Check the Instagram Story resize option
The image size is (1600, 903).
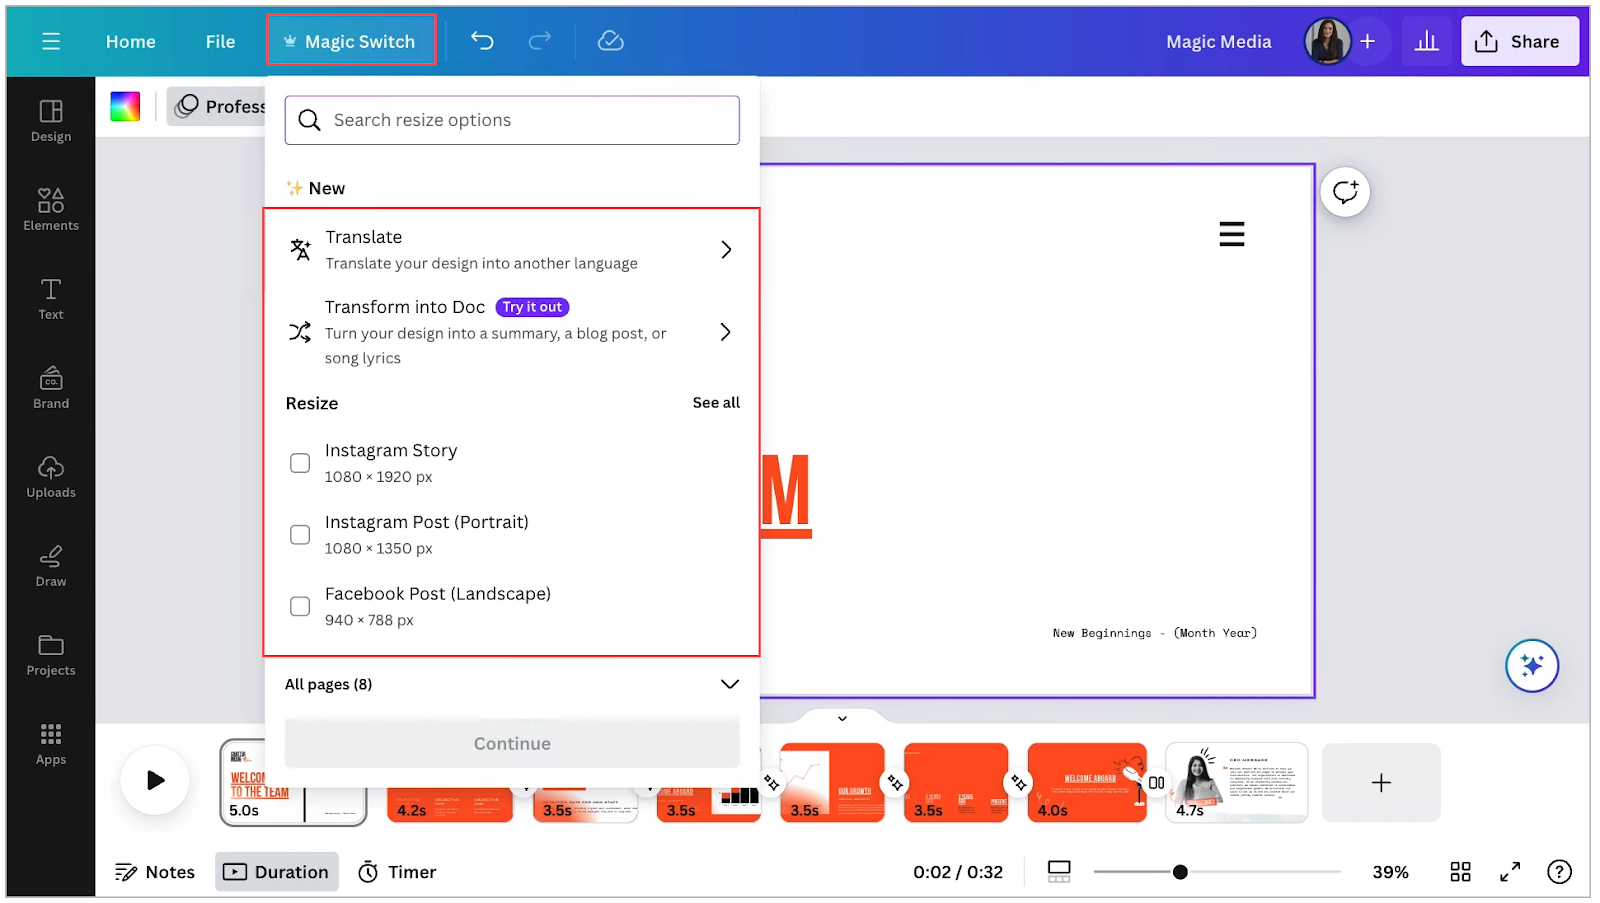[300, 463]
